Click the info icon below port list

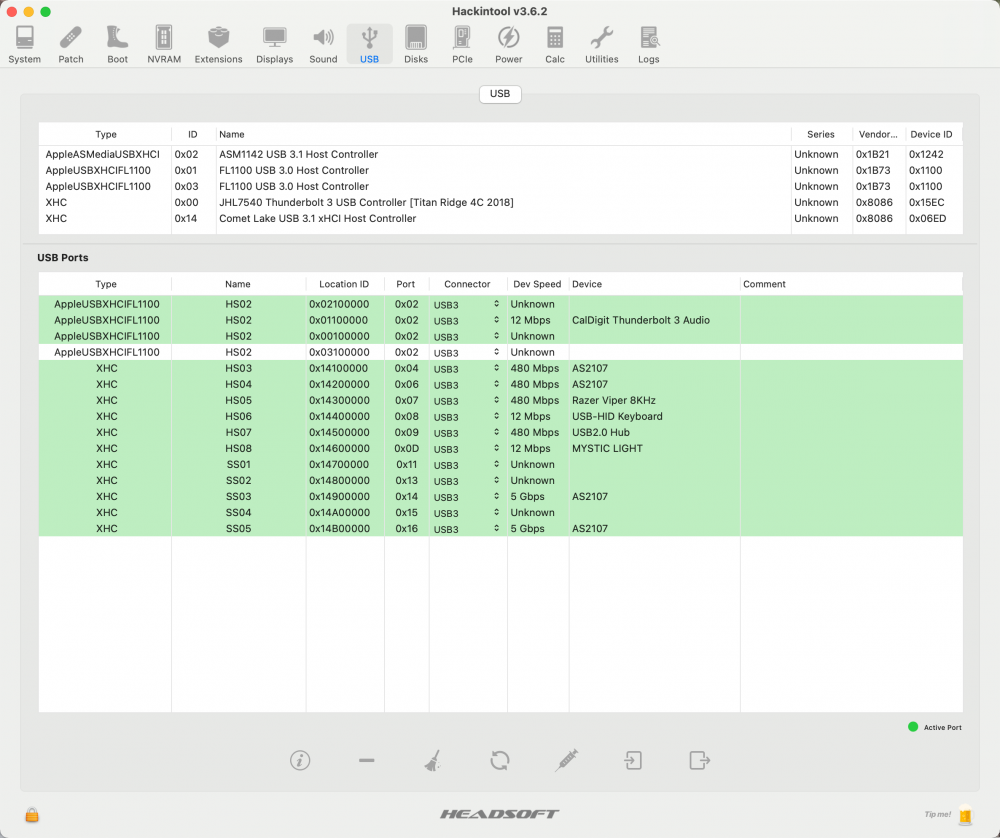click(x=300, y=760)
